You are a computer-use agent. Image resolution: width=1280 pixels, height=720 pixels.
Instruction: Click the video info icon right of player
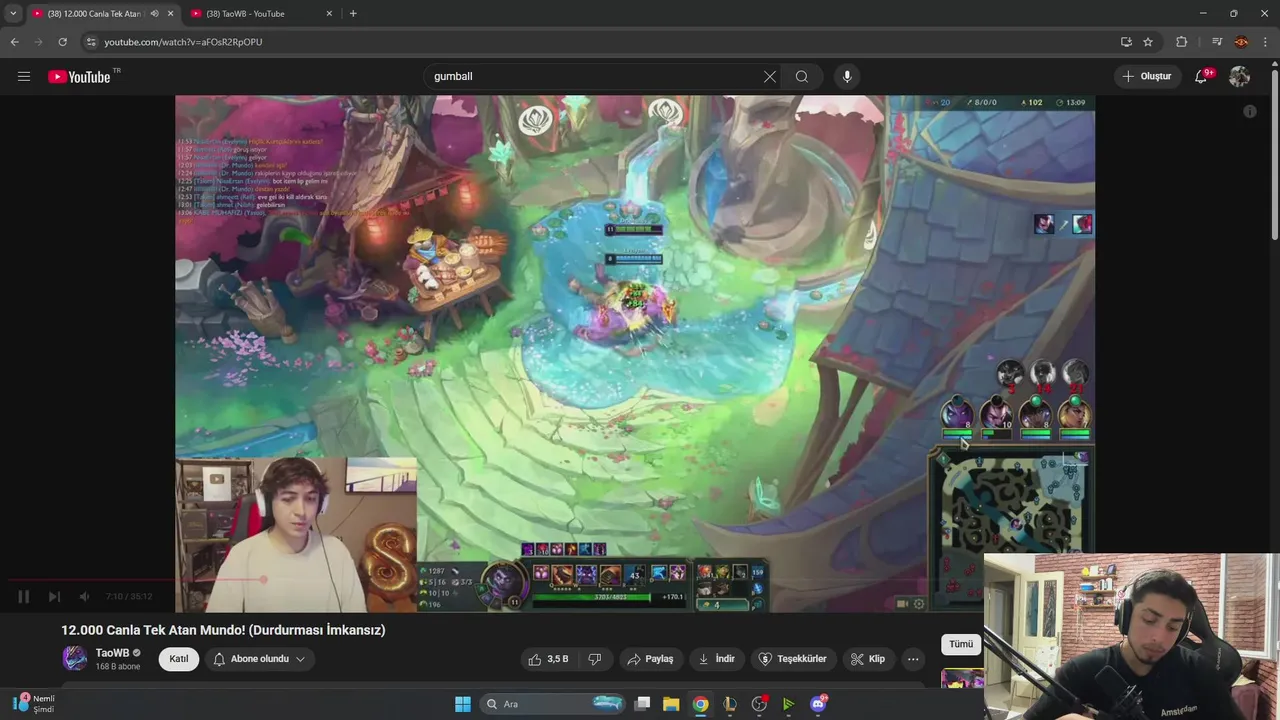point(1250,112)
